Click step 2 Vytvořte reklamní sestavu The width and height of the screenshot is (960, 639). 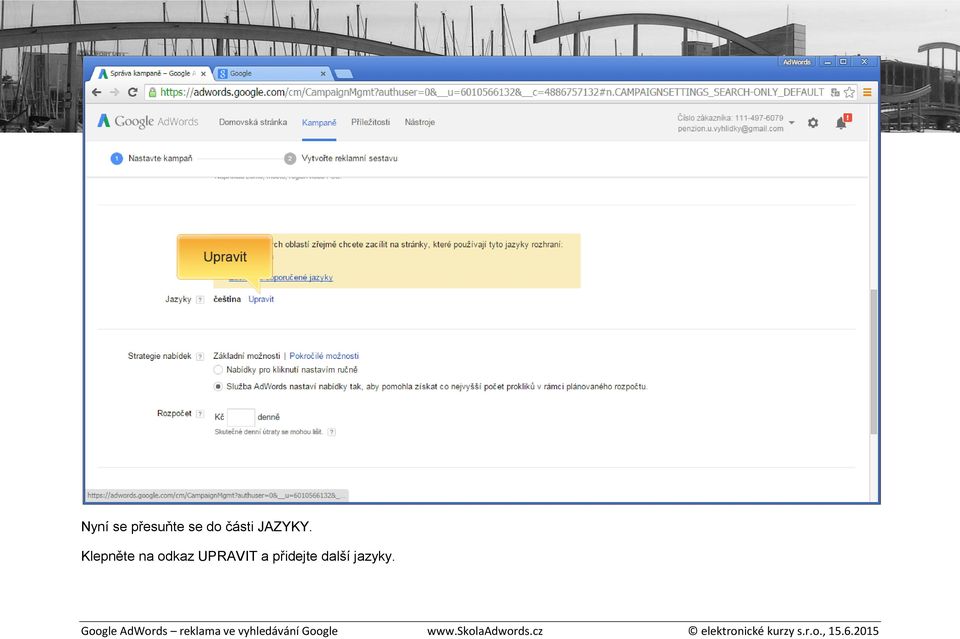click(x=341, y=159)
